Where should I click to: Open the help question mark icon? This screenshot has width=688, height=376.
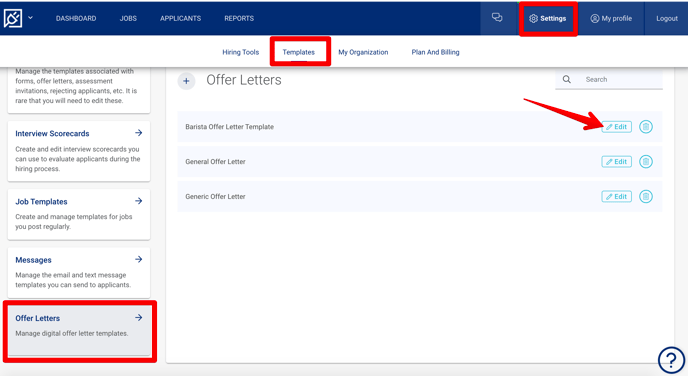[x=671, y=360]
